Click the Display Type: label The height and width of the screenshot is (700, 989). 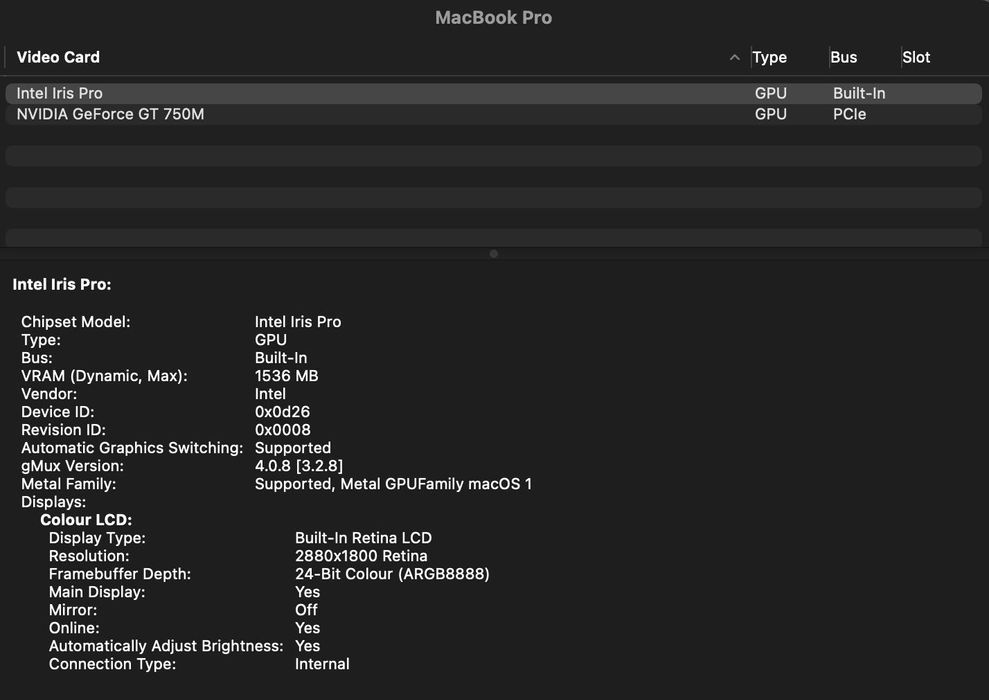click(x=97, y=538)
